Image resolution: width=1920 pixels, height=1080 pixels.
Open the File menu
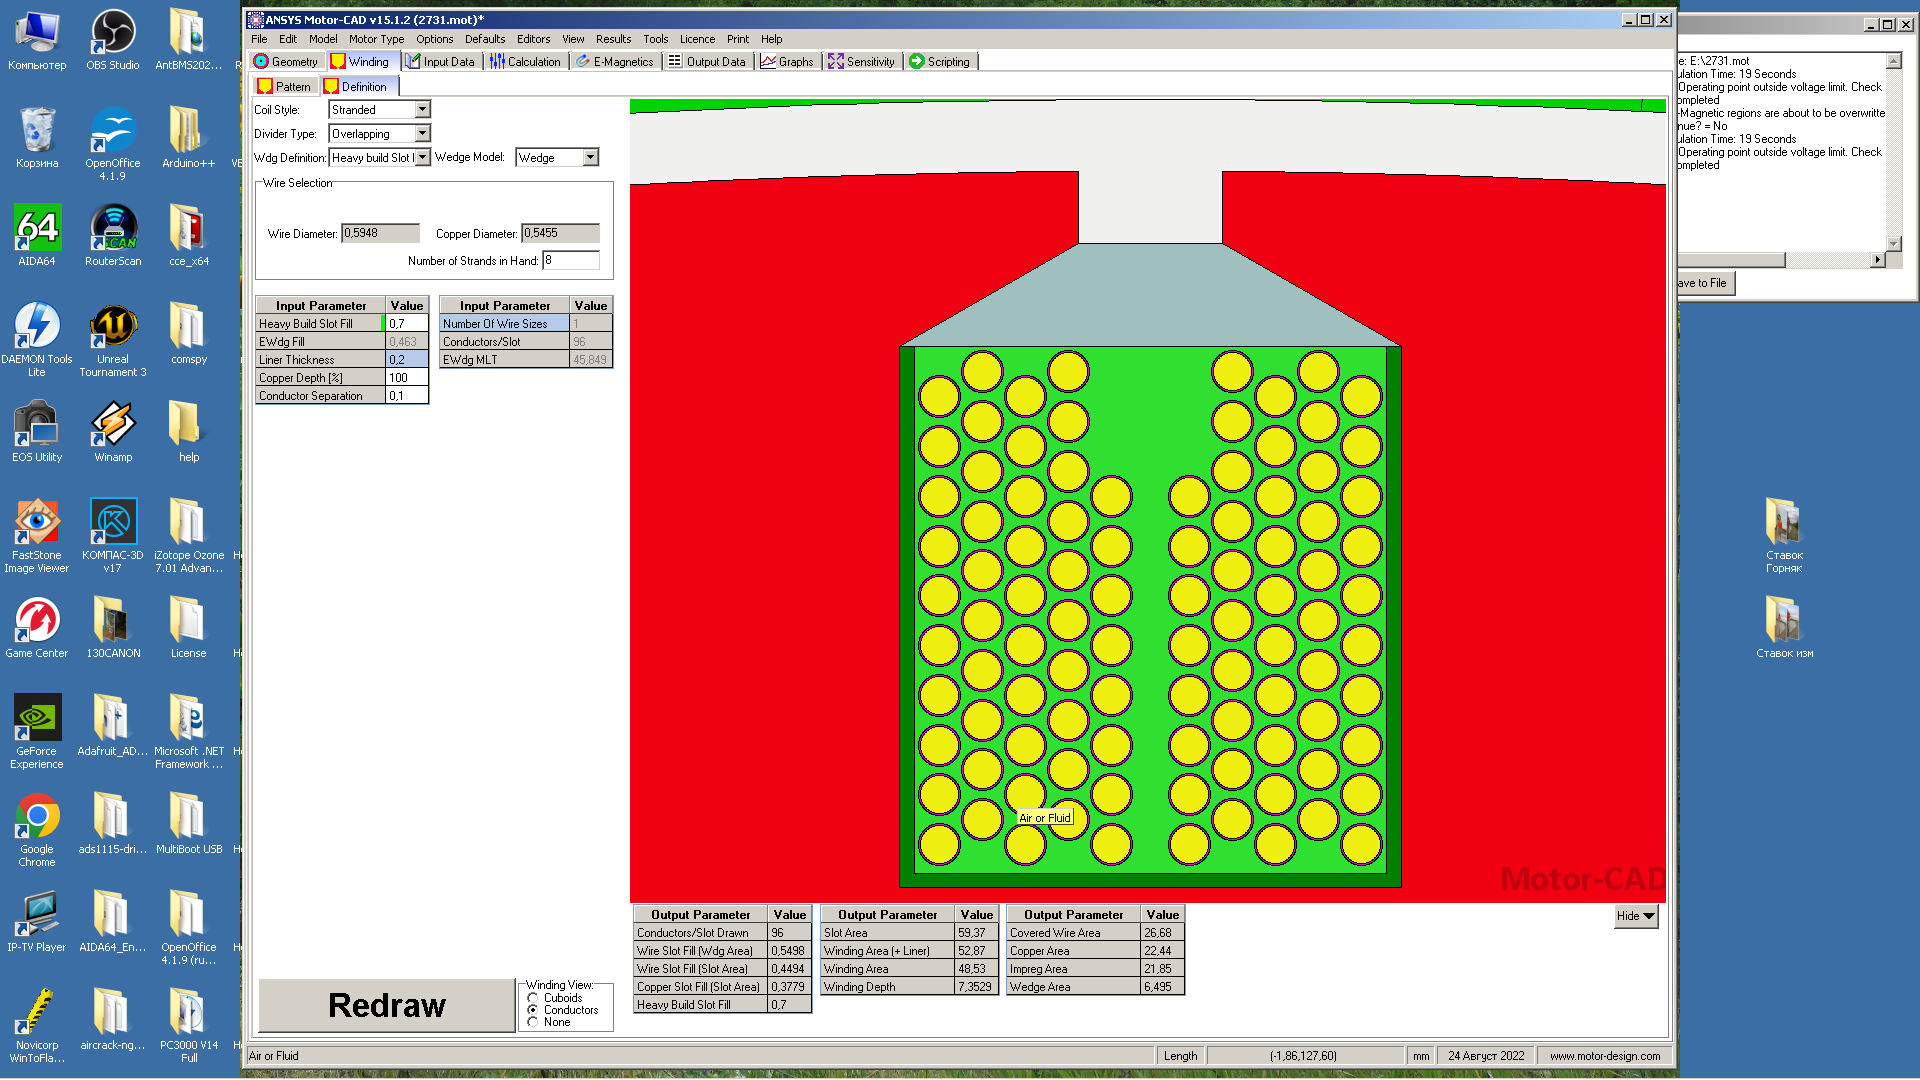[x=259, y=39]
